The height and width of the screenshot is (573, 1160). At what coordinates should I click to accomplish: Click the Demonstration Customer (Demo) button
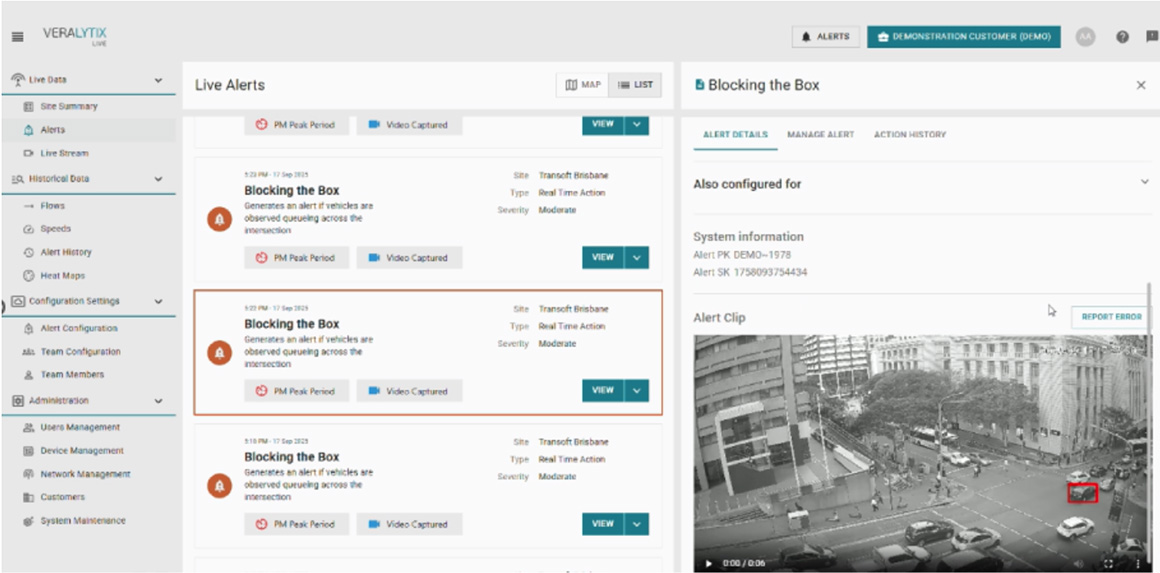(x=963, y=37)
